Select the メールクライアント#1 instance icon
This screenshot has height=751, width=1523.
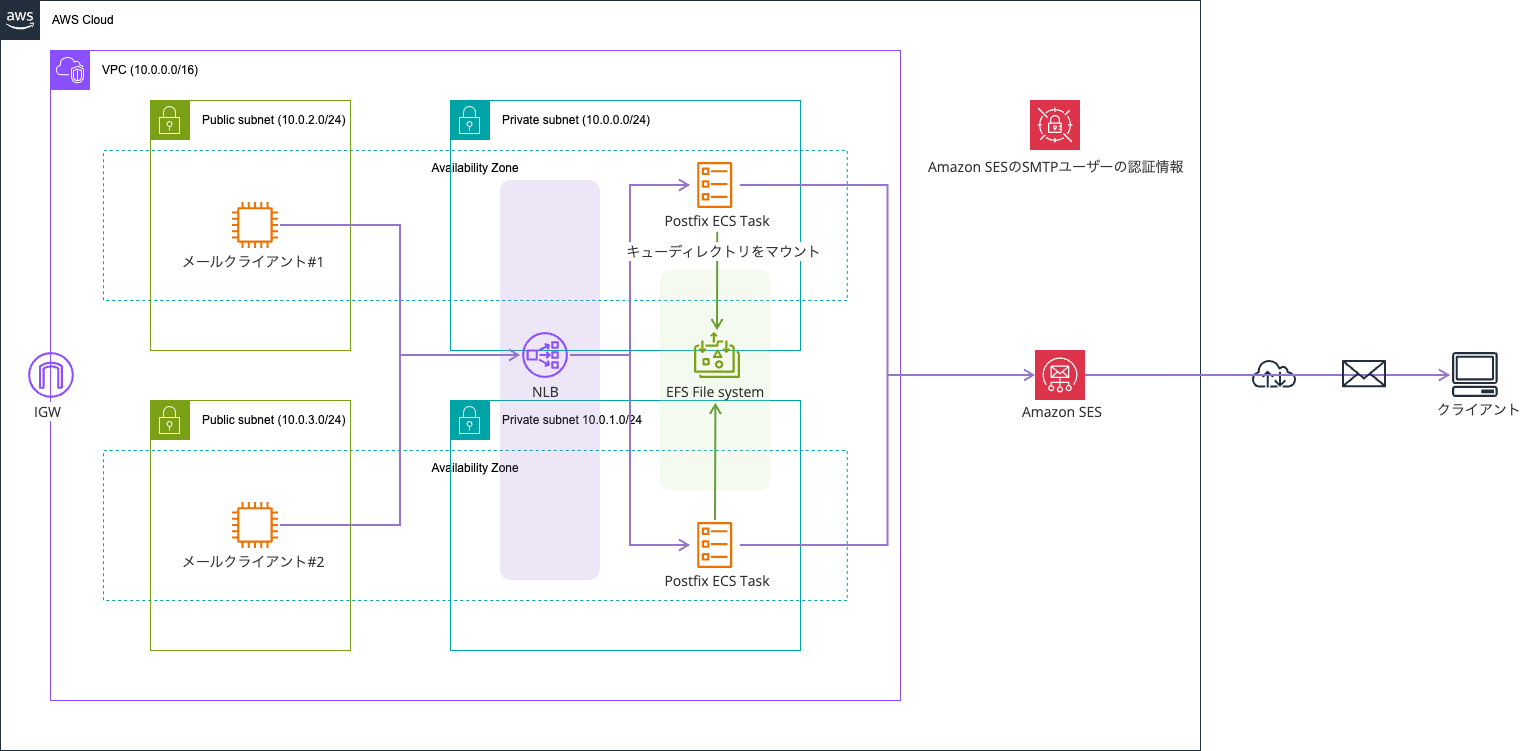click(x=254, y=225)
